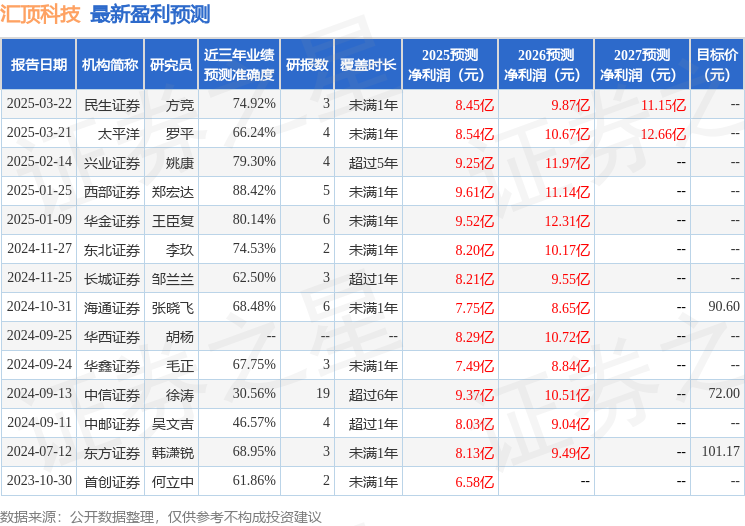Select the date 2025-03-22
The width and height of the screenshot is (745, 526).
pos(39,104)
